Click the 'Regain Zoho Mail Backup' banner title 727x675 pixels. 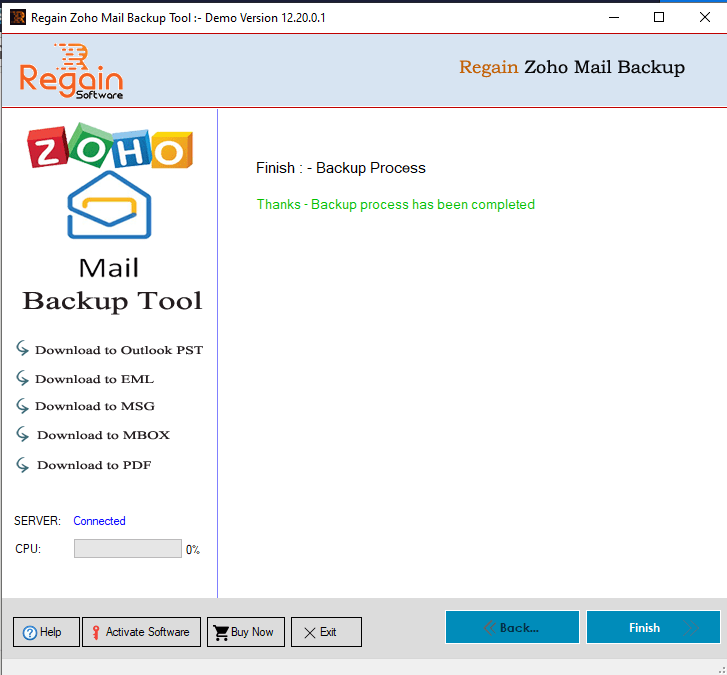click(x=572, y=68)
